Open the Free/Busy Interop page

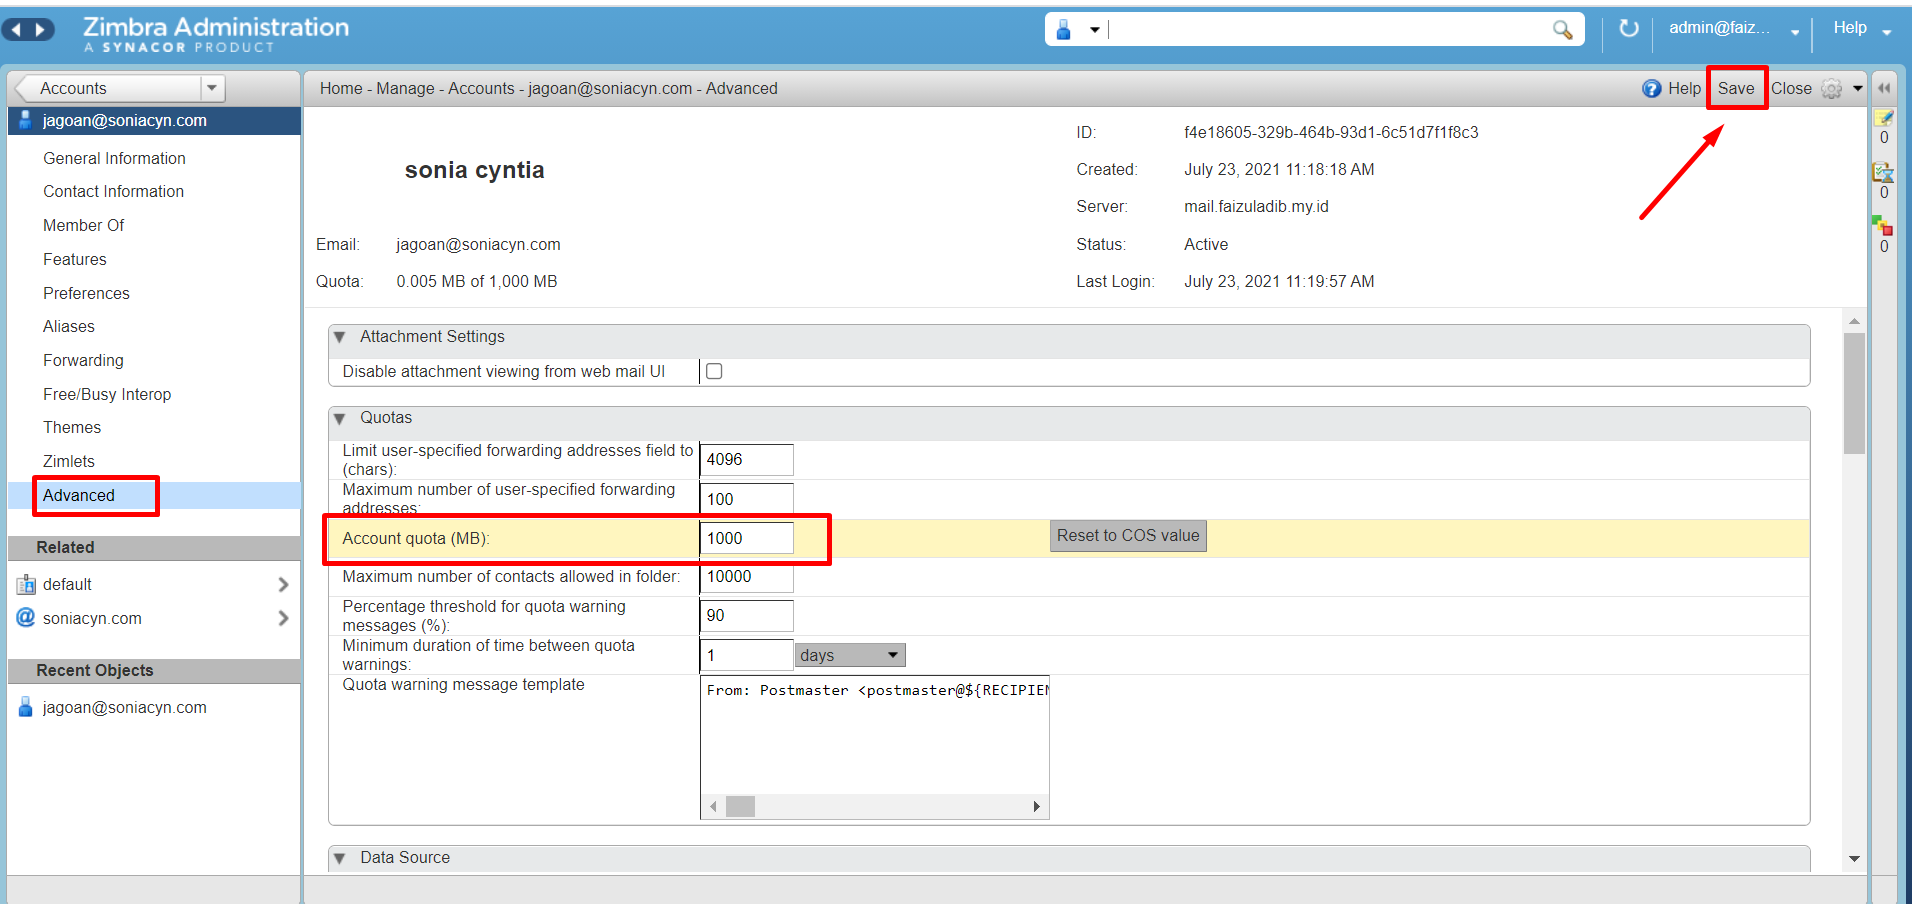[x=107, y=394]
